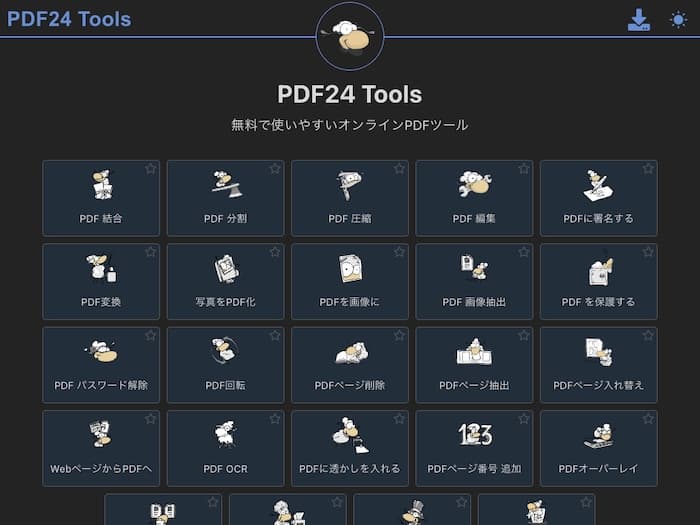Open the PDFページ抽出 tool
Viewport: 700px width, 525px height.
pyautogui.click(x=474, y=365)
